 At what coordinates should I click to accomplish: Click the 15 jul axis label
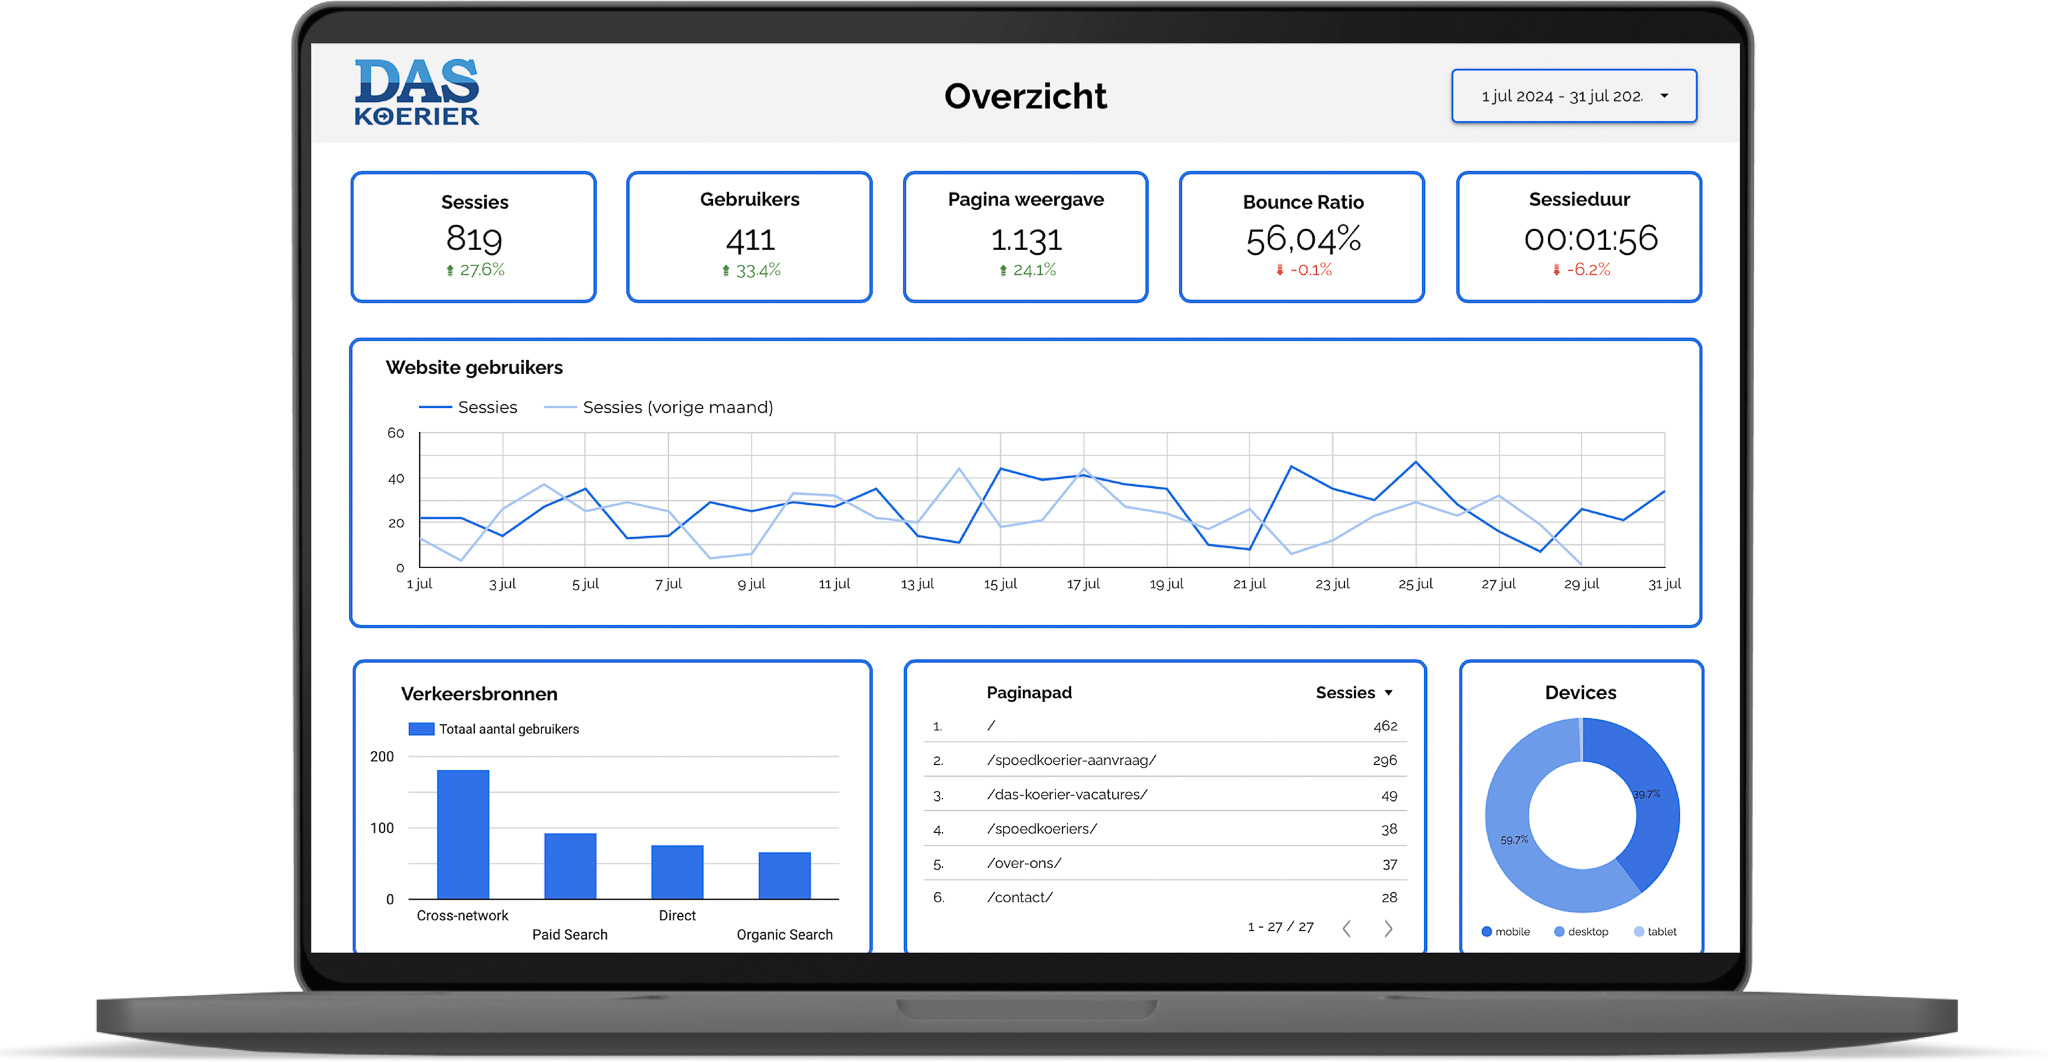tap(1000, 584)
